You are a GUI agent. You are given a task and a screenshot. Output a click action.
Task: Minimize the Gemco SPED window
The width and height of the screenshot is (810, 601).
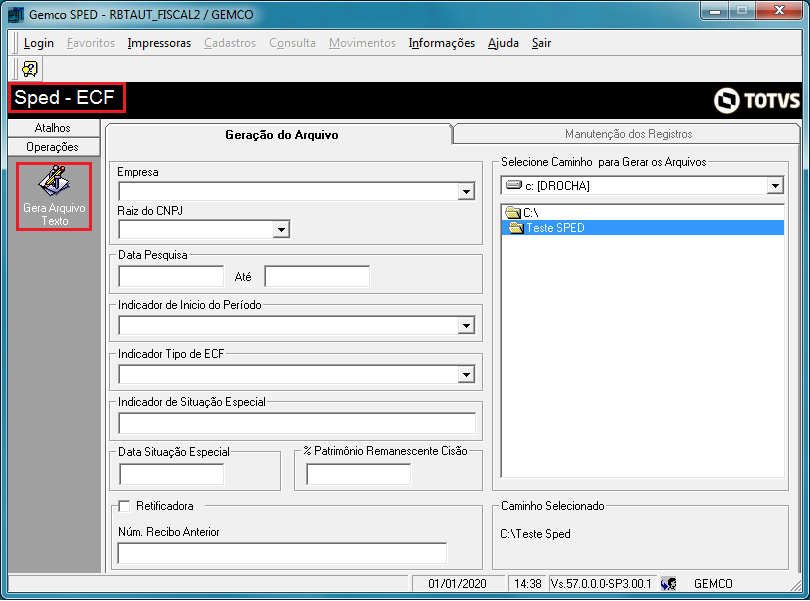(x=715, y=10)
